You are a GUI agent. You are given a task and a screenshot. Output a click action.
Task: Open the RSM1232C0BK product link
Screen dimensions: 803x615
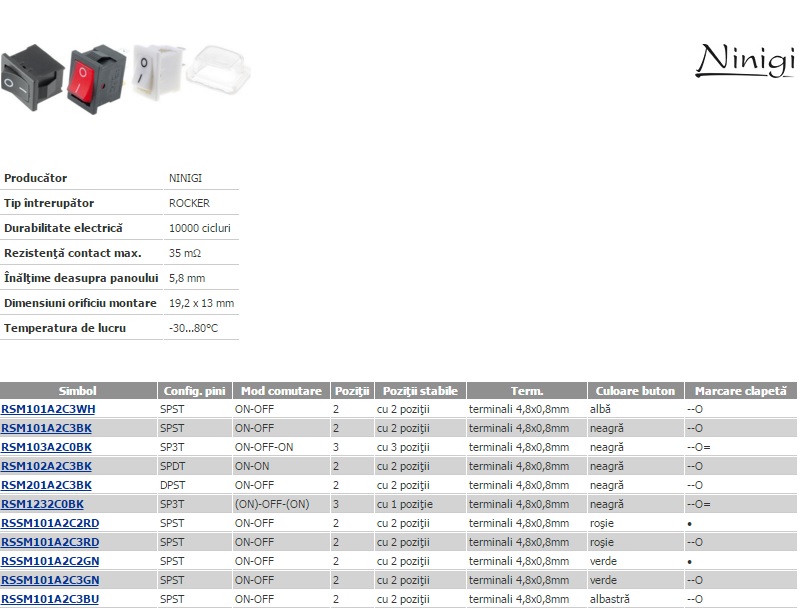point(43,504)
